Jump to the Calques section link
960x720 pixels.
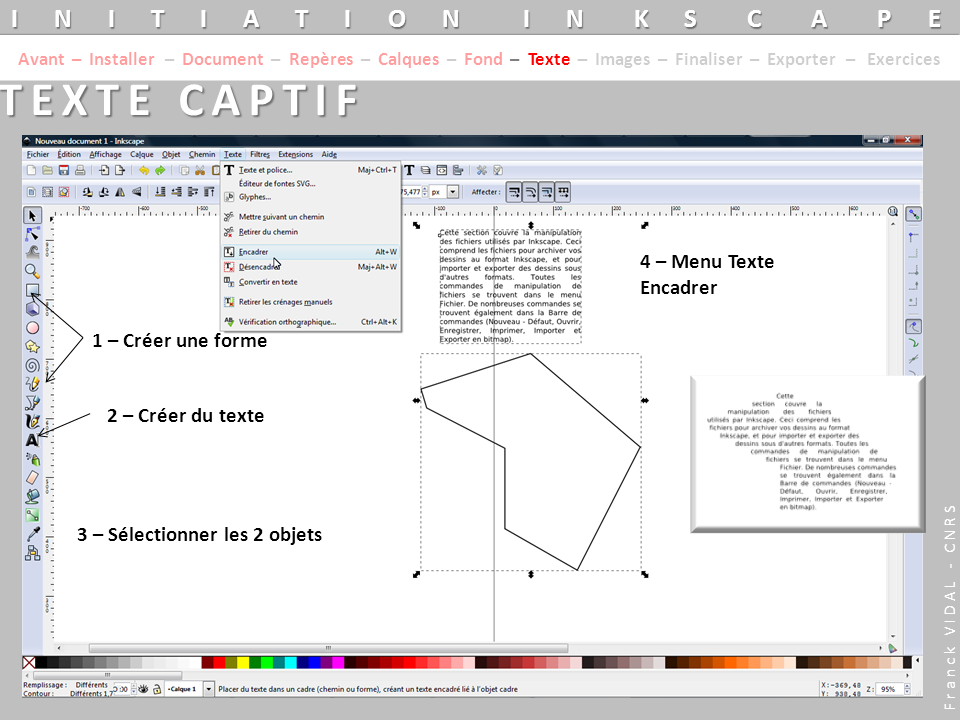coord(408,59)
